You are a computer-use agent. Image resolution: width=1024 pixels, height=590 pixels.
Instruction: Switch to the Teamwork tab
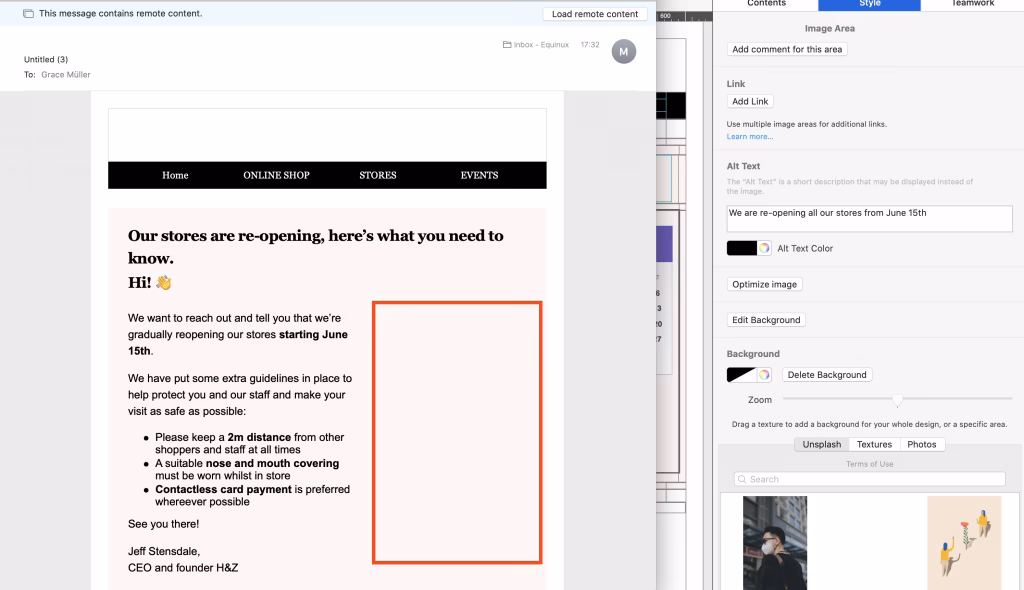pos(972,4)
